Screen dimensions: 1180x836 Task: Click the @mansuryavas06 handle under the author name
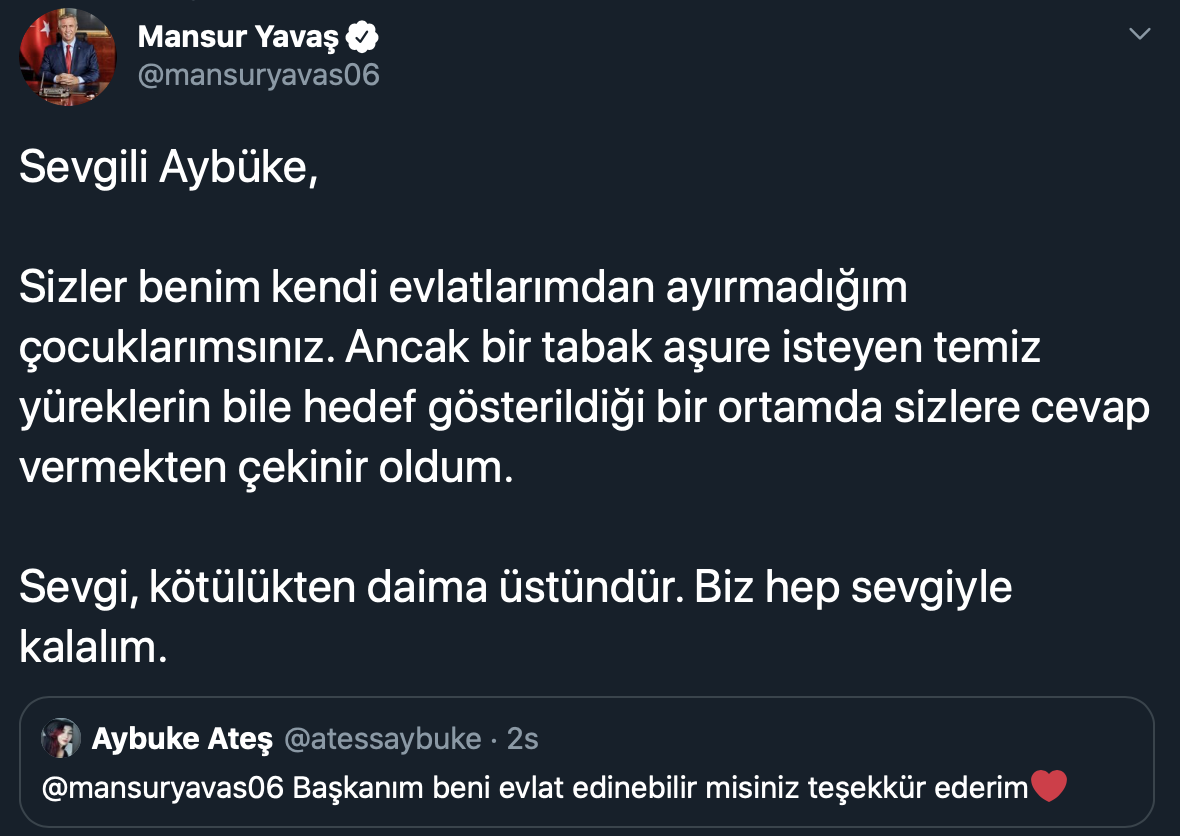[x=258, y=75]
